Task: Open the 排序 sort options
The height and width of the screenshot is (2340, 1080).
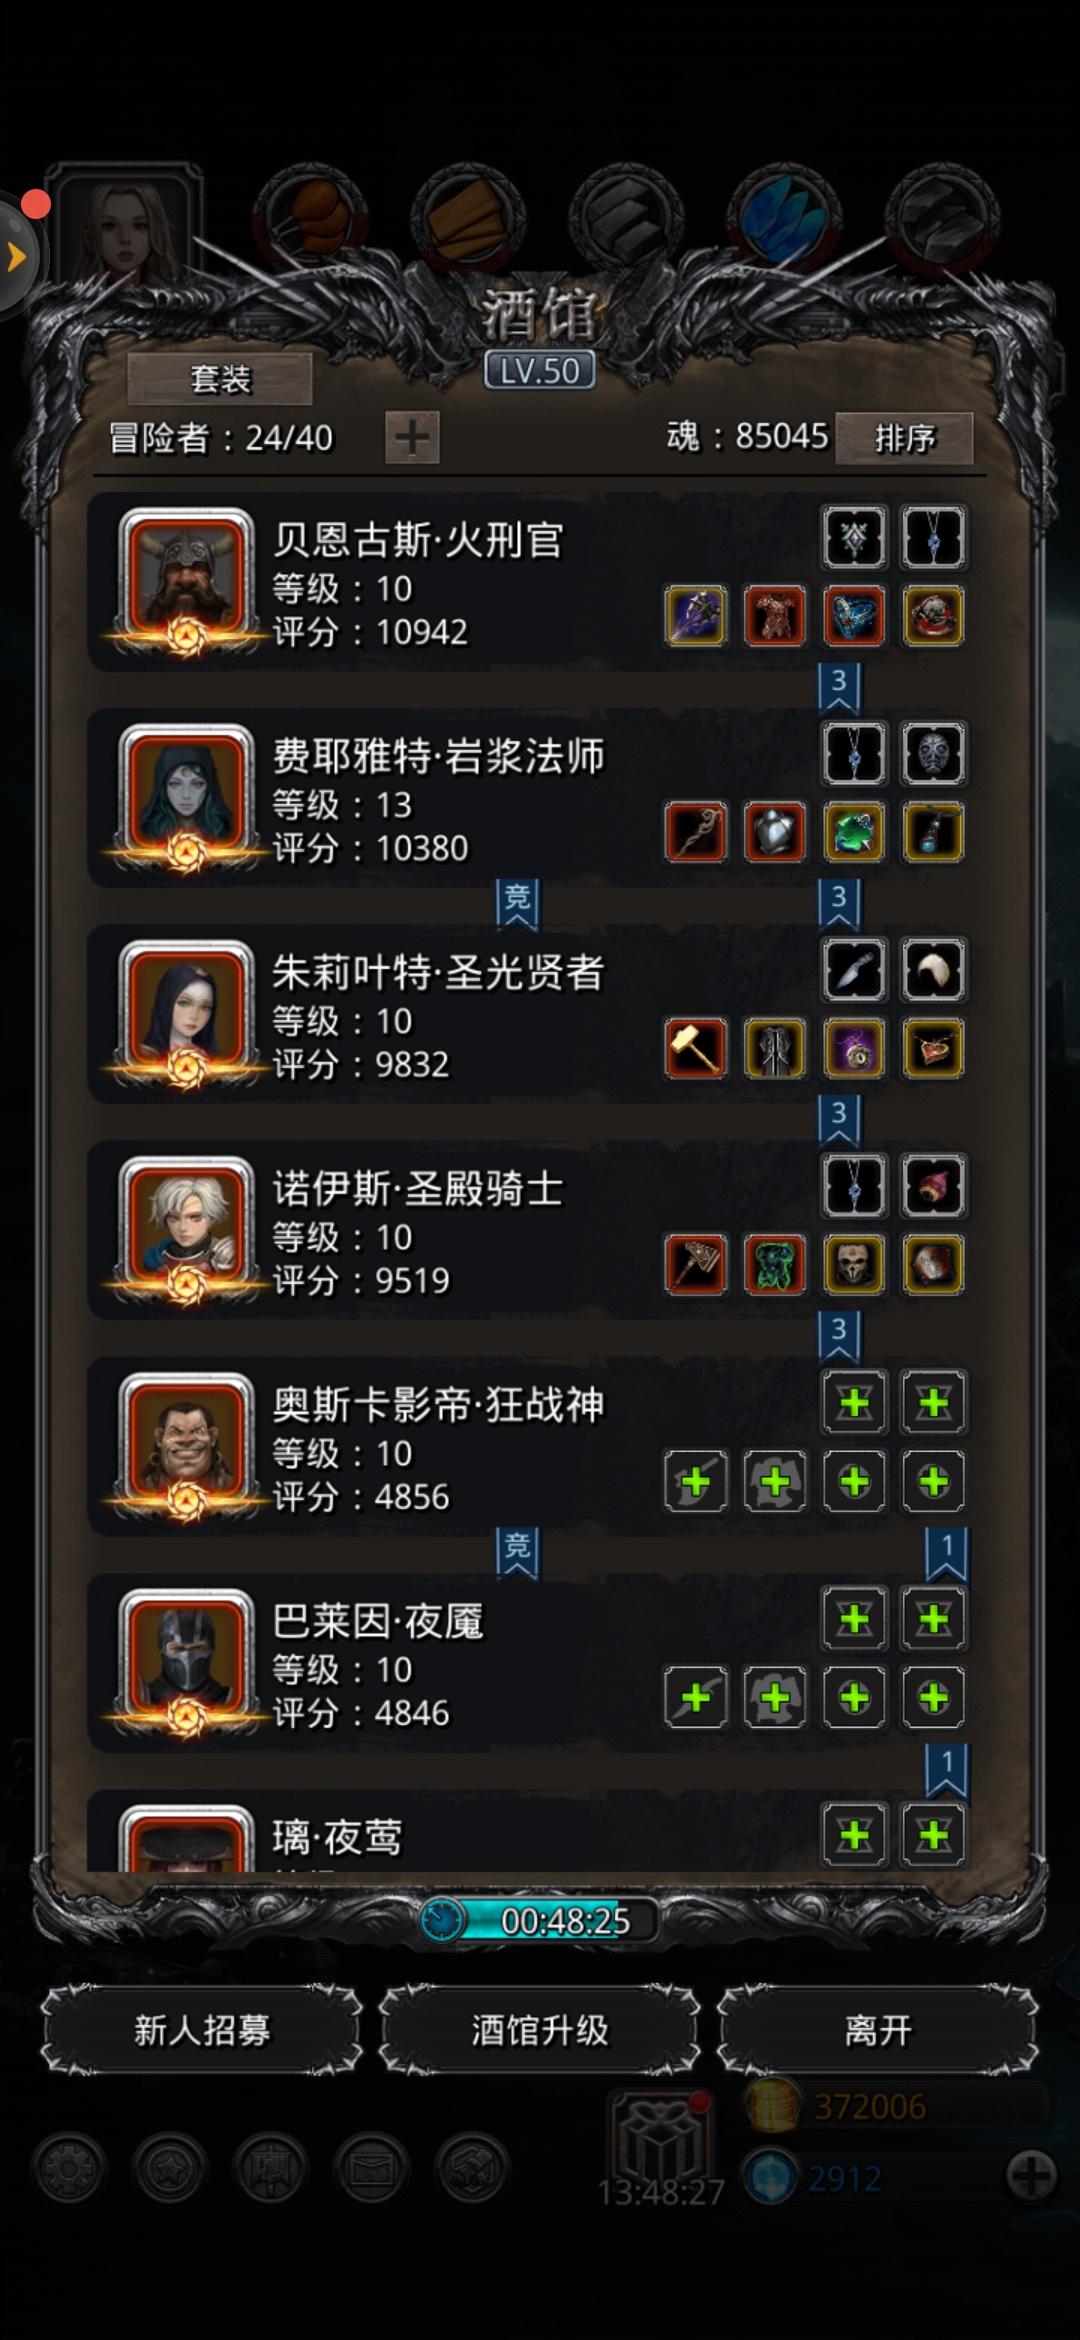Action: pos(904,438)
